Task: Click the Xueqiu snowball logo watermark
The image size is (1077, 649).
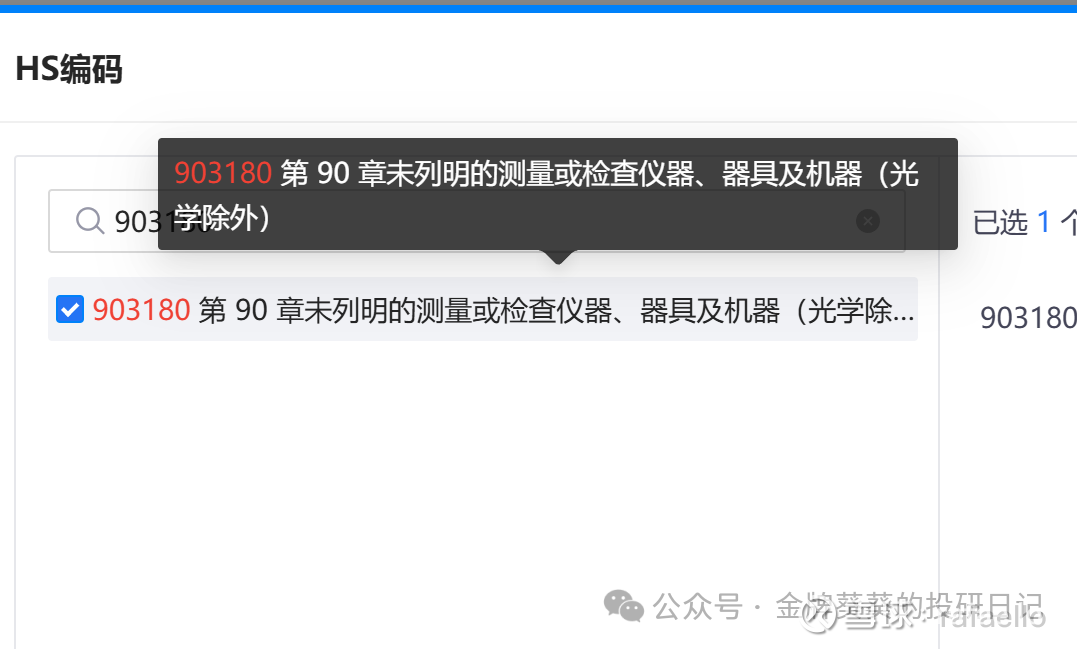Action: 819,615
